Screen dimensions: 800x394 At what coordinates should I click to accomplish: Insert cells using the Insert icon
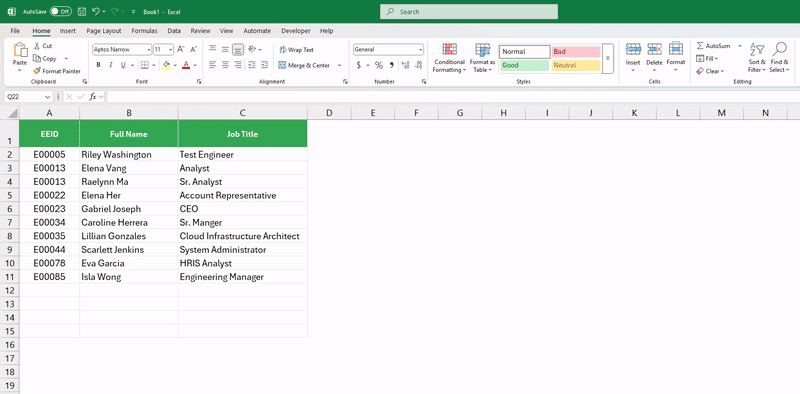tap(633, 49)
